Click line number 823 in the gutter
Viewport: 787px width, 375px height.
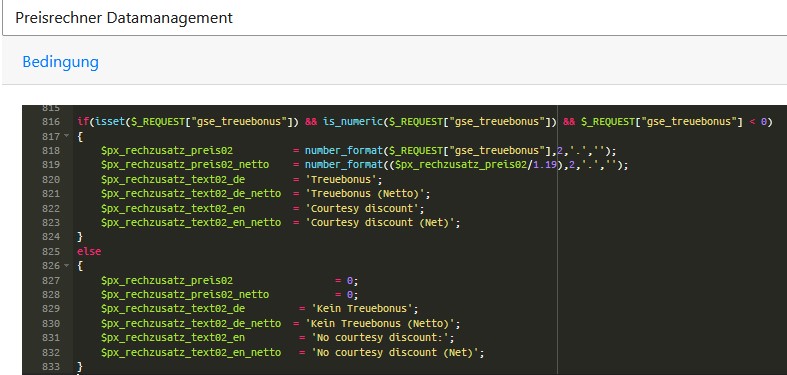pyautogui.click(x=51, y=222)
